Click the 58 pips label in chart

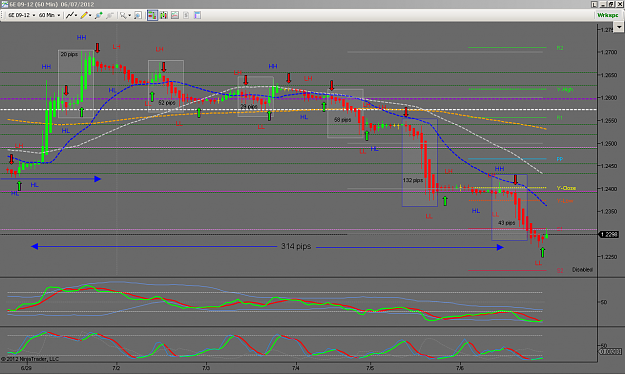tap(342, 120)
